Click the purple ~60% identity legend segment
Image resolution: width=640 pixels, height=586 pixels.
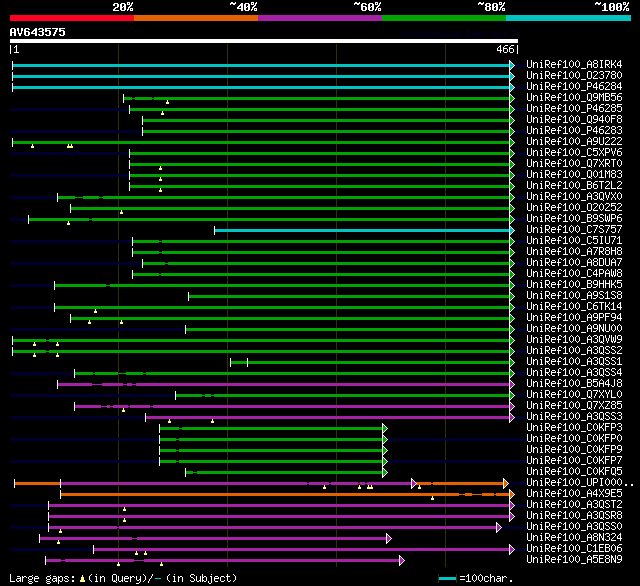(x=320, y=18)
